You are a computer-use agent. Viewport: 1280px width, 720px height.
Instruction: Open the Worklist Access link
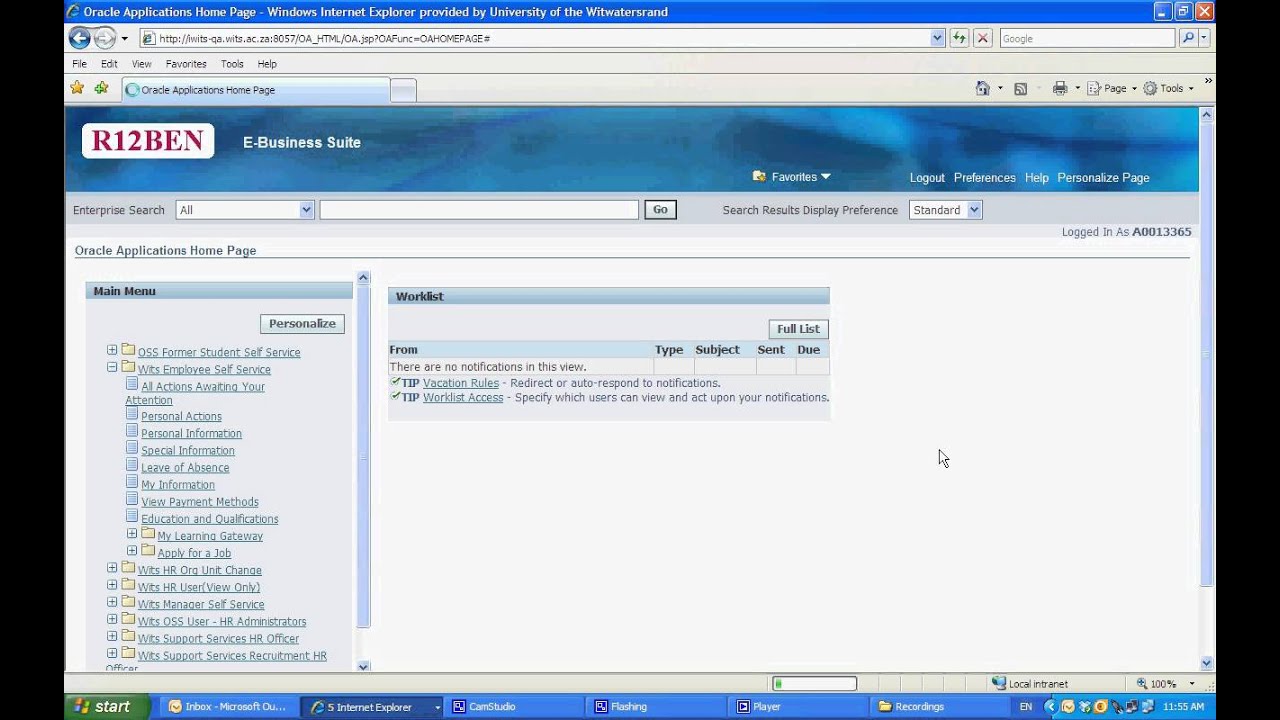pos(463,397)
